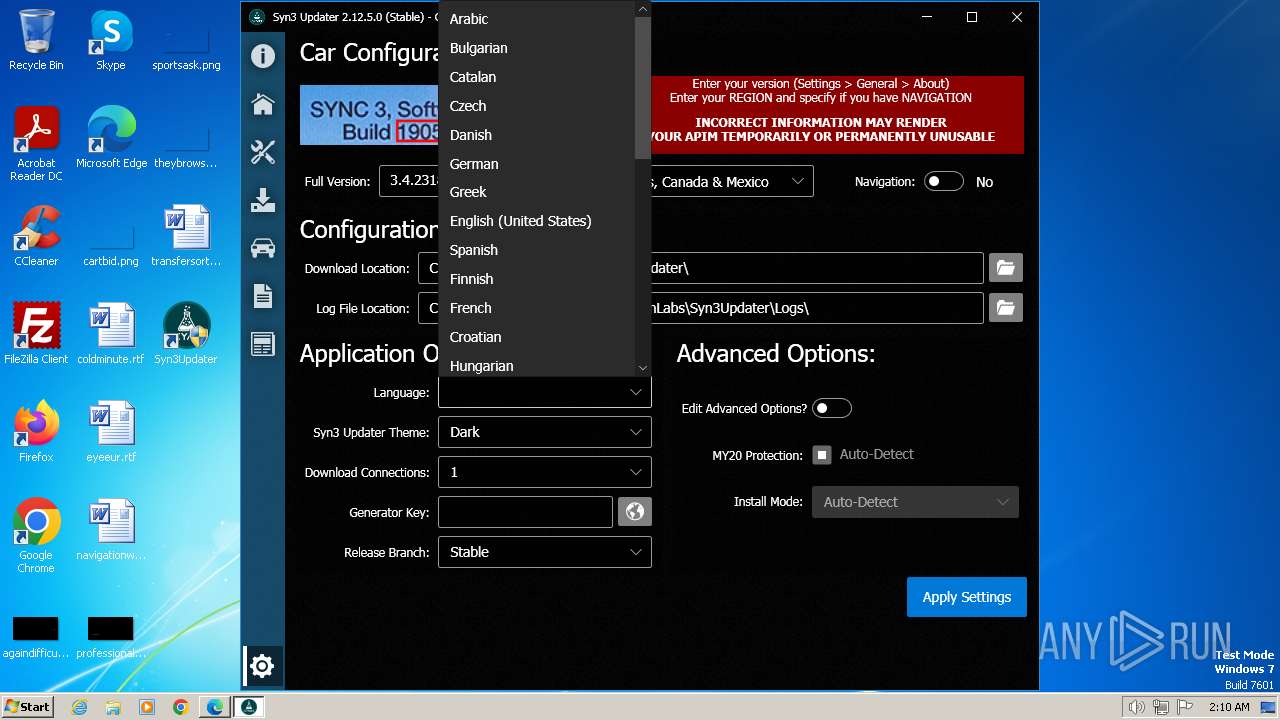
Task: Check MY20 Protection Auto-Detect box
Action: (x=822, y=455)
